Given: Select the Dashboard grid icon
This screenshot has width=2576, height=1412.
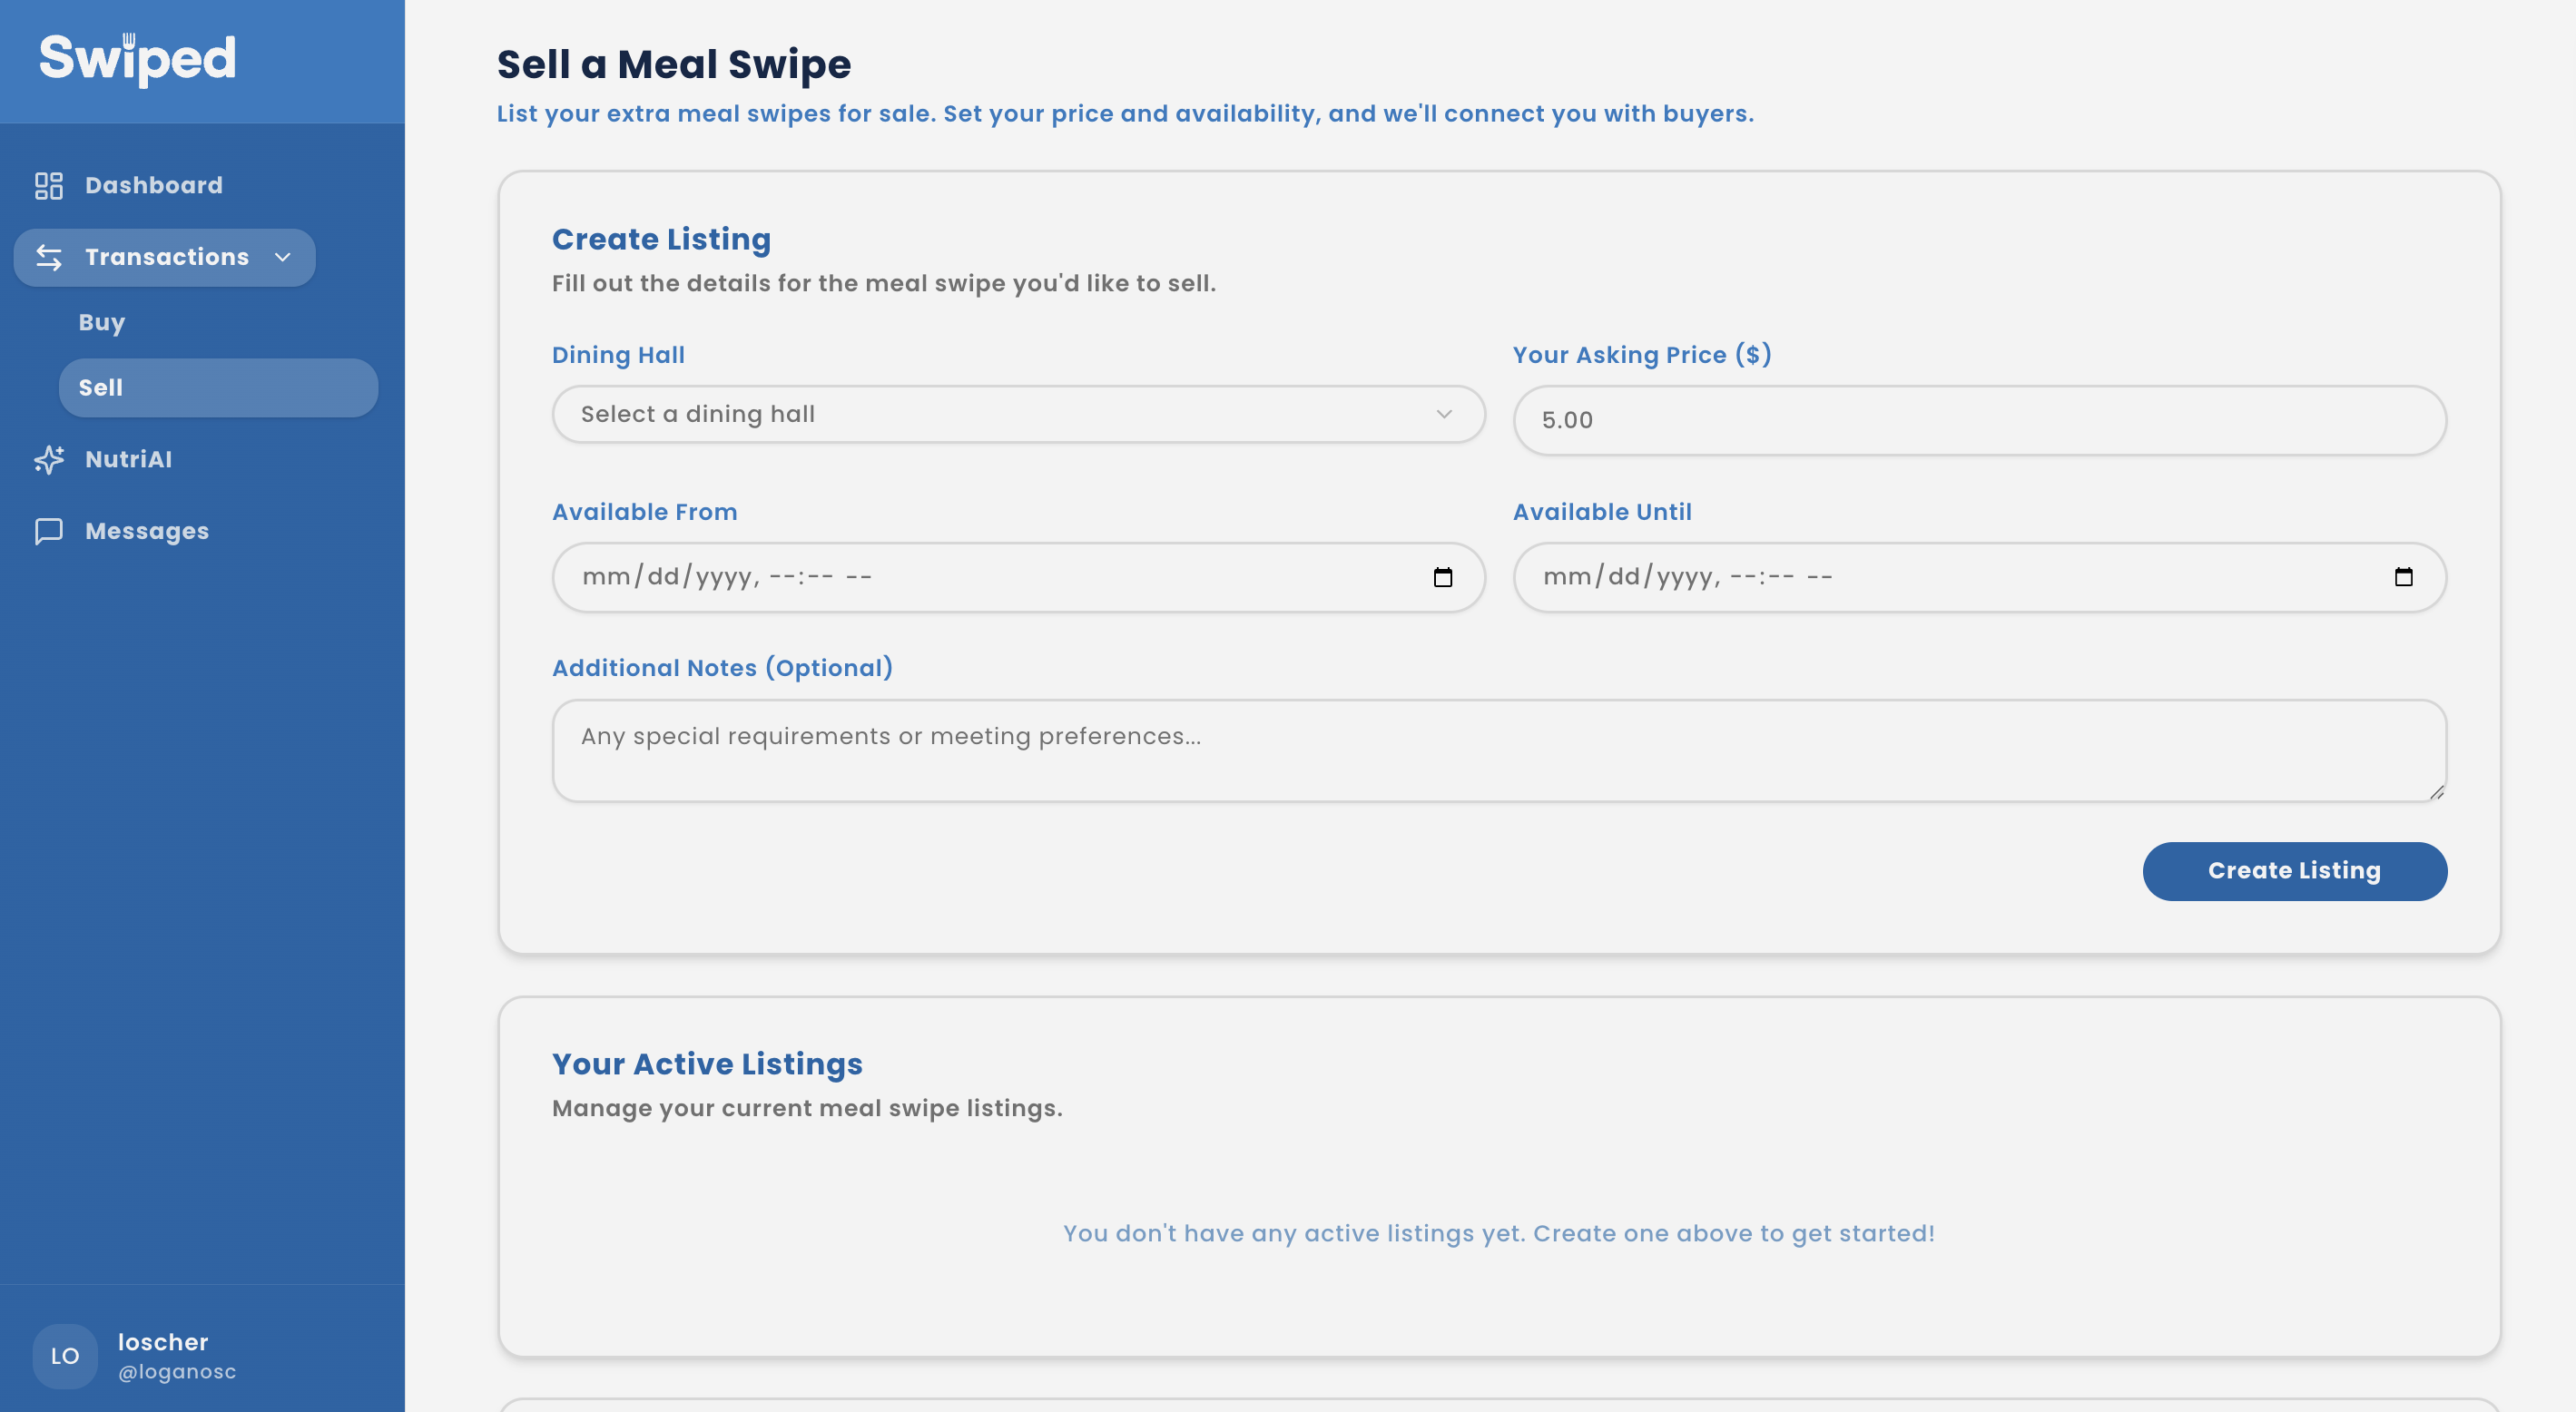Looking at the screenshot, I should [49, 184].
